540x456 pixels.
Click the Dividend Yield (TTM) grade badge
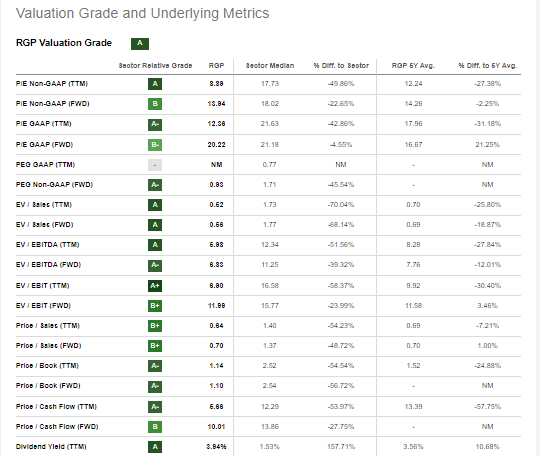pyautogui.click(x=155, y=447)
